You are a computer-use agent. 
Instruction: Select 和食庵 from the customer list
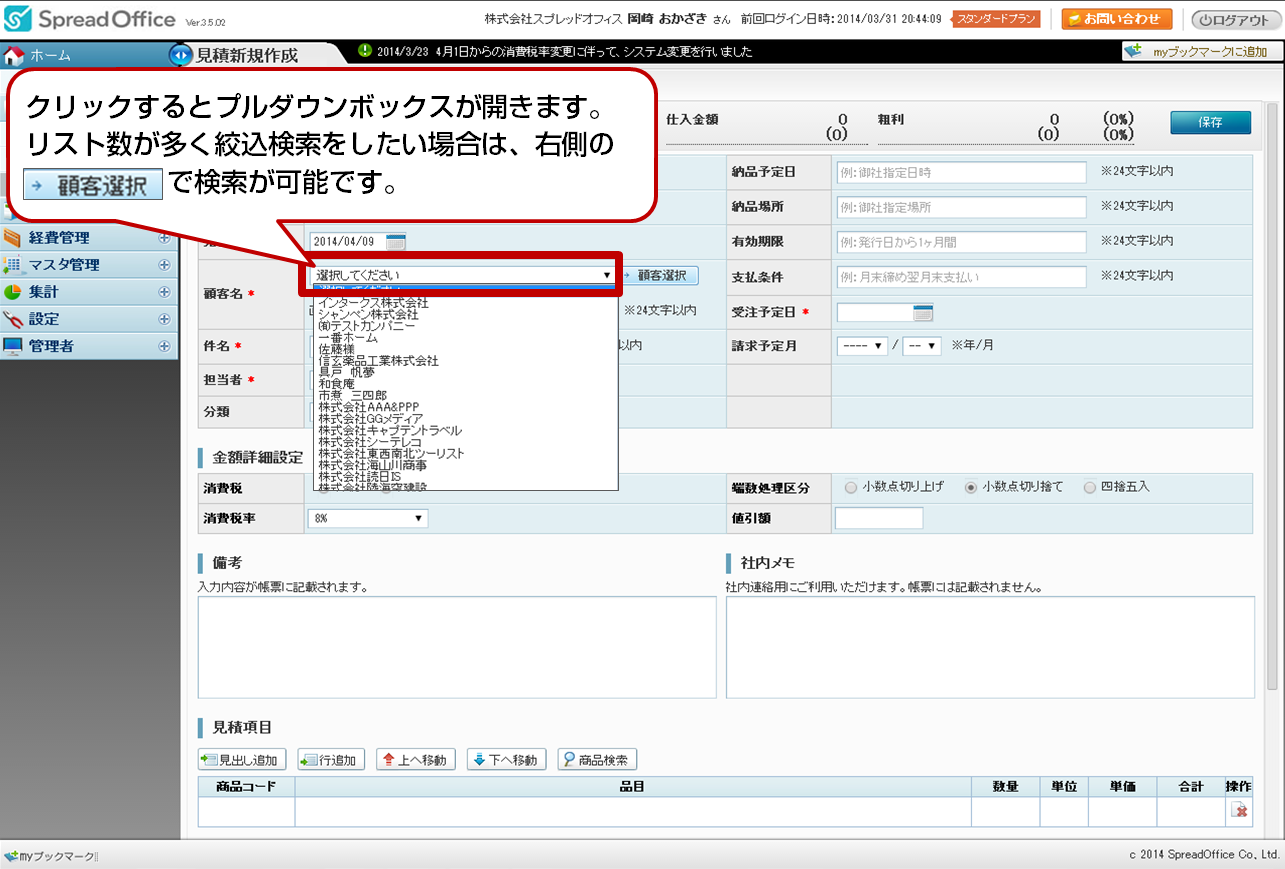336,384
